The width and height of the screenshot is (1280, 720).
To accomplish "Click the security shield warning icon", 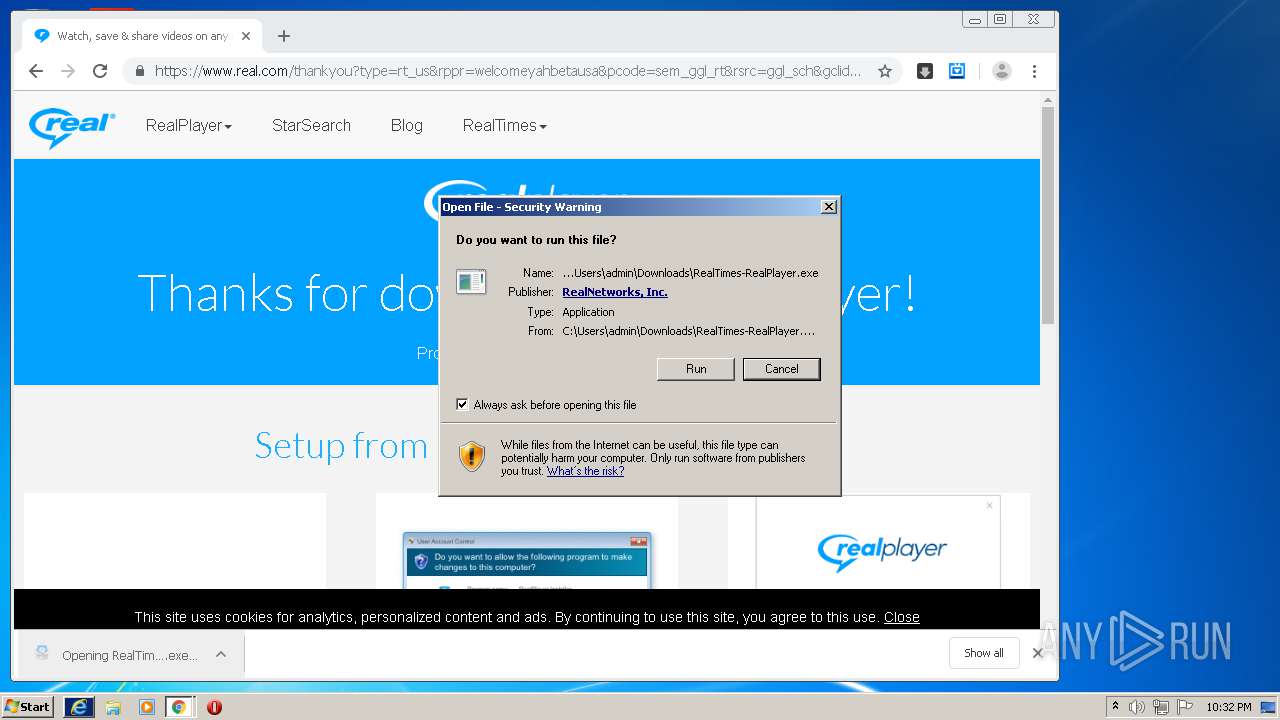I will tap(472, 456).
